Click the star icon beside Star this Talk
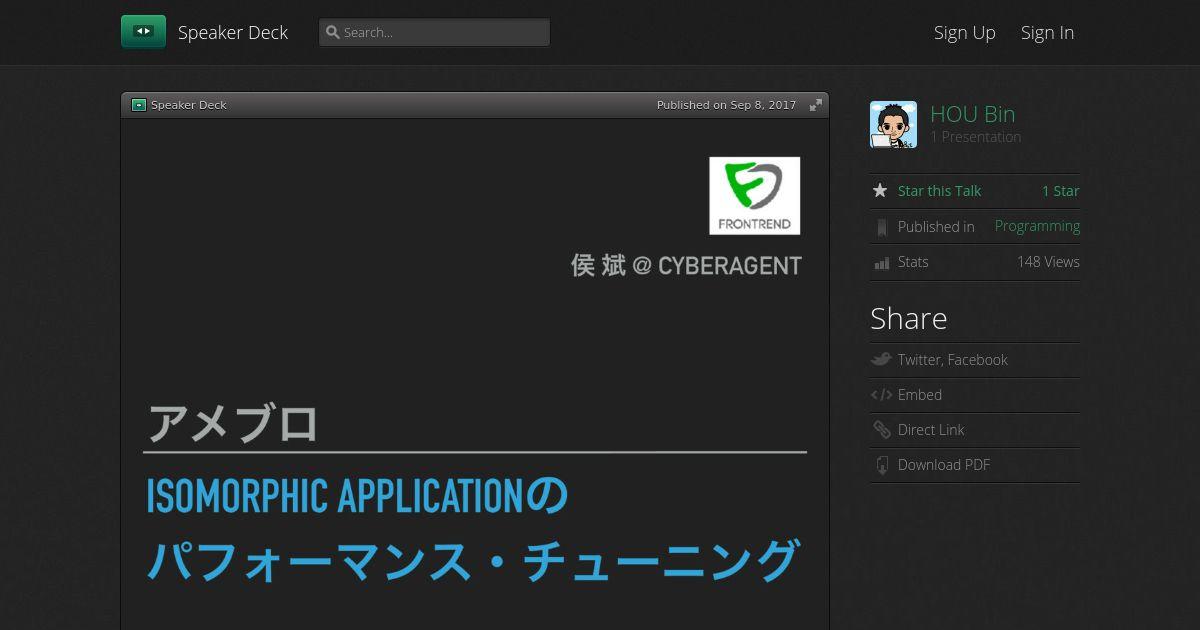 click(880, 190)
